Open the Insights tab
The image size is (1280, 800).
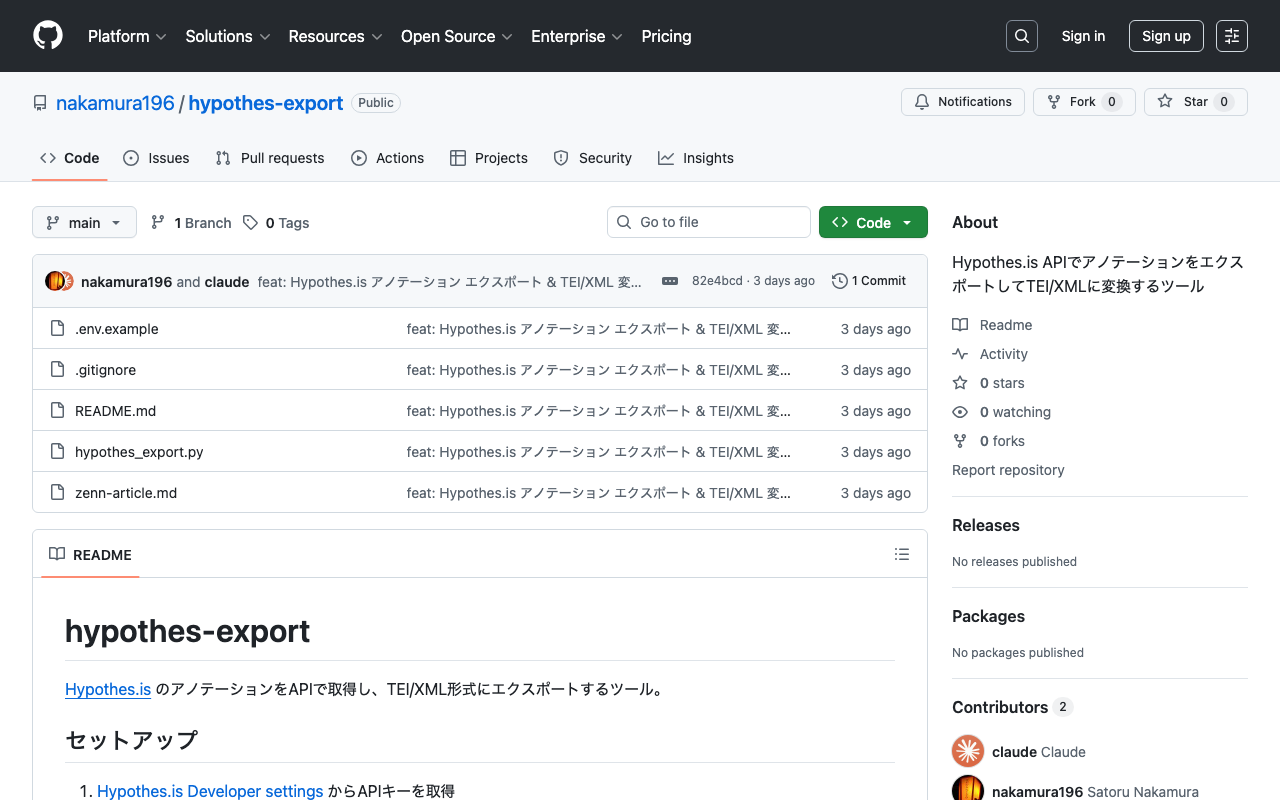click(695, 157)
